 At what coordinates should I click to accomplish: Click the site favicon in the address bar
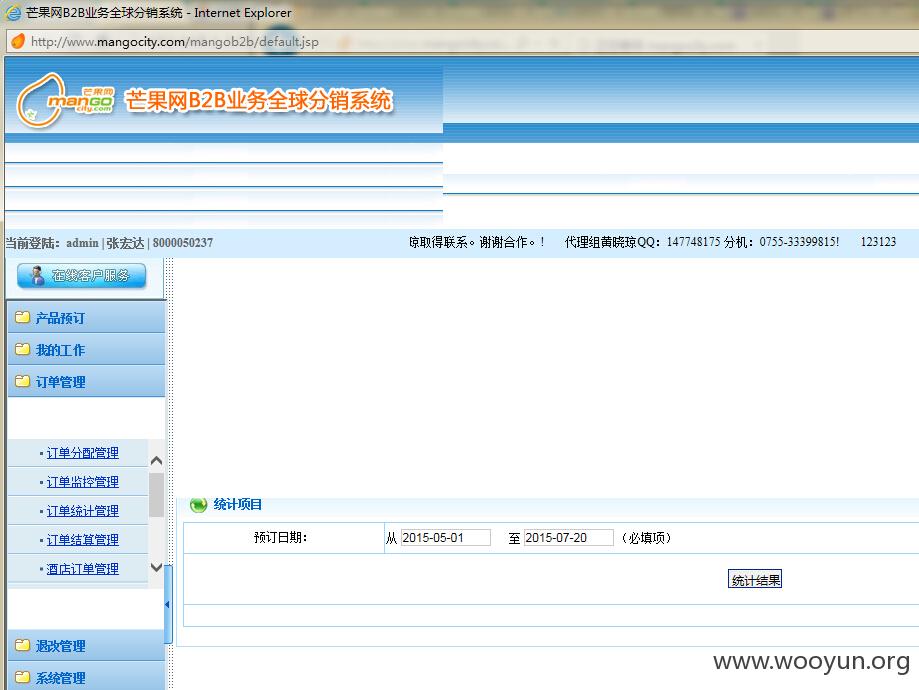coord(18,42)
